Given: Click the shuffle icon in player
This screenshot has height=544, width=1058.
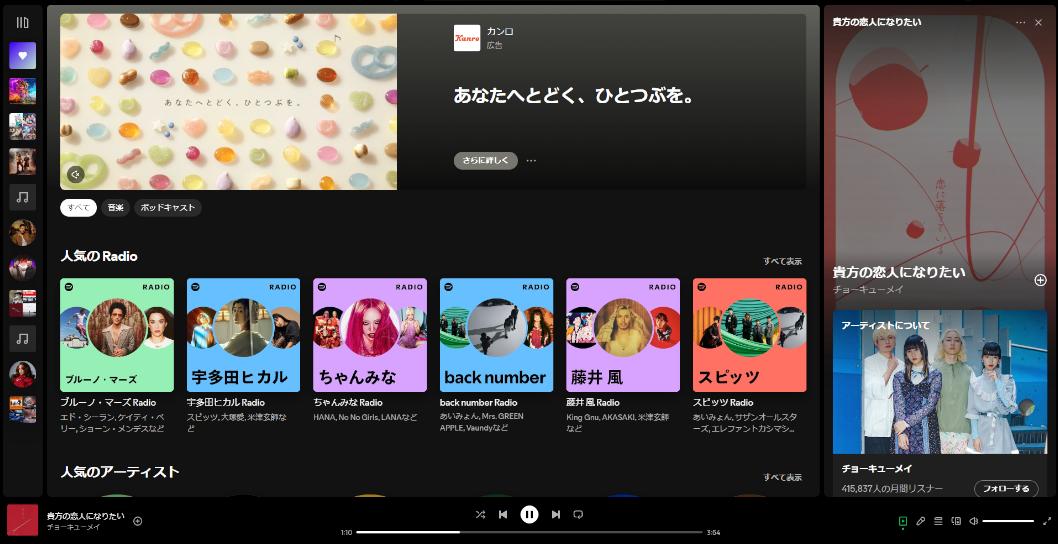Looking at the screenshot, I should click(x=480, y=514).
